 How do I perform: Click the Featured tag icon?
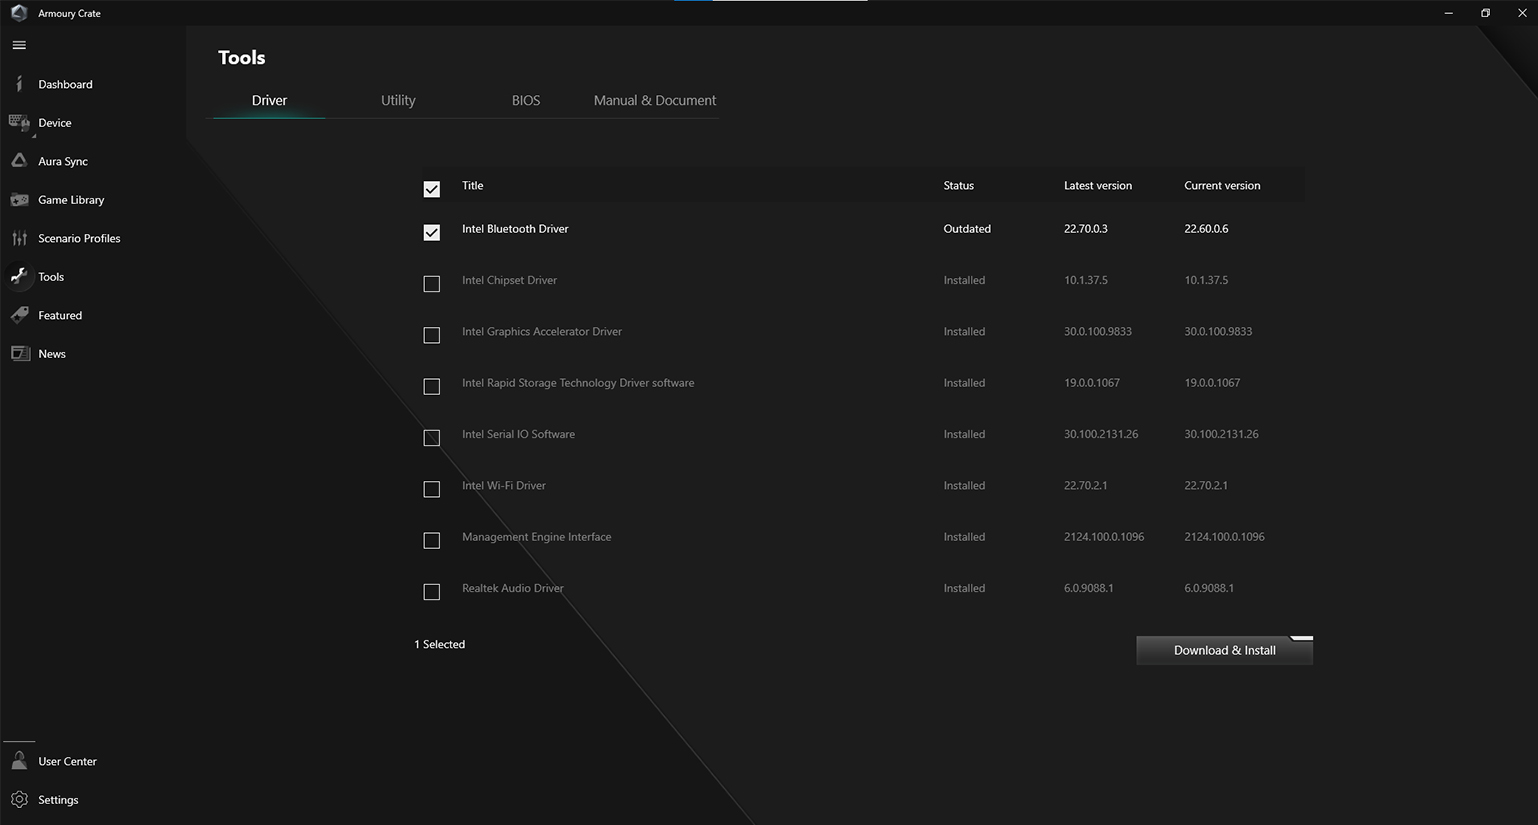click(19, 315)
